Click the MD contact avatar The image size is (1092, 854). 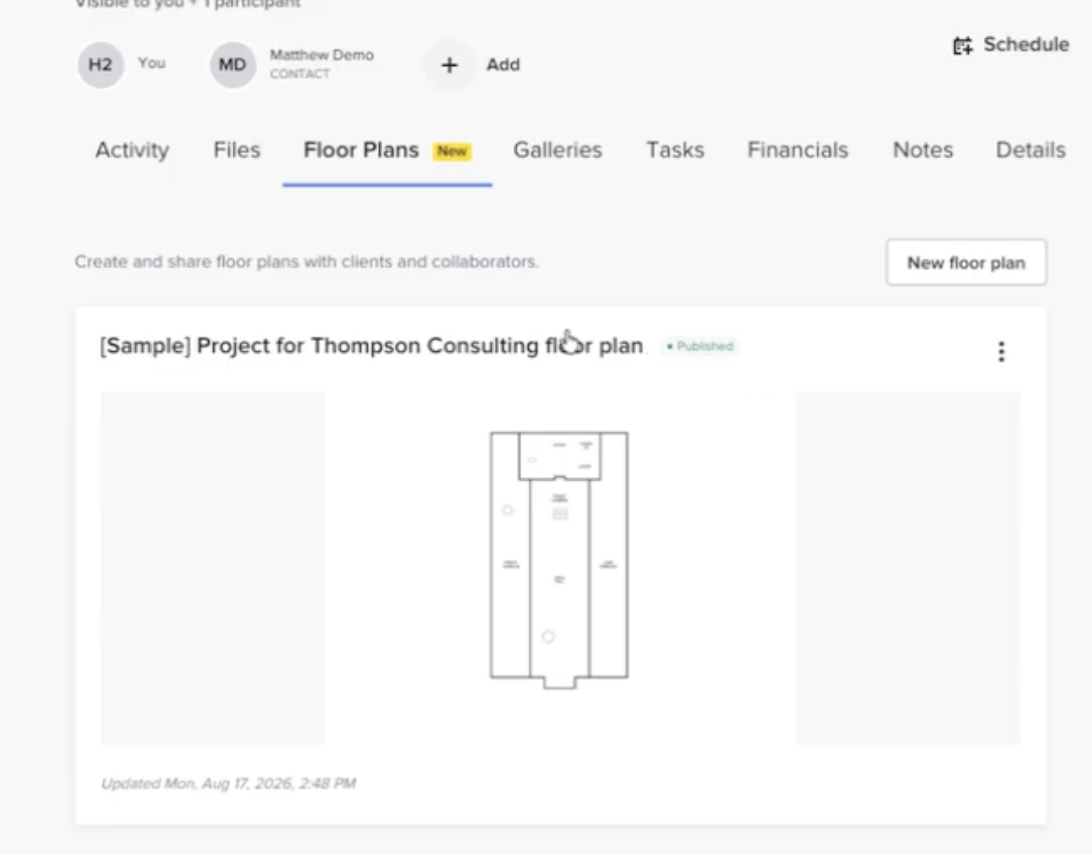coord(233,65)
